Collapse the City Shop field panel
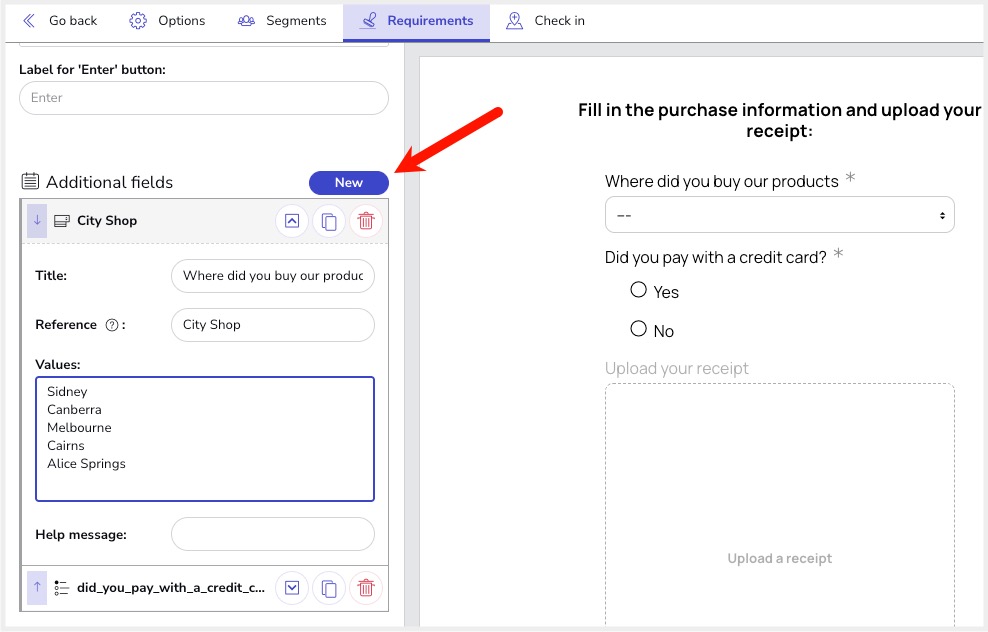The image size is (988, 632). [x=292, y=221]
